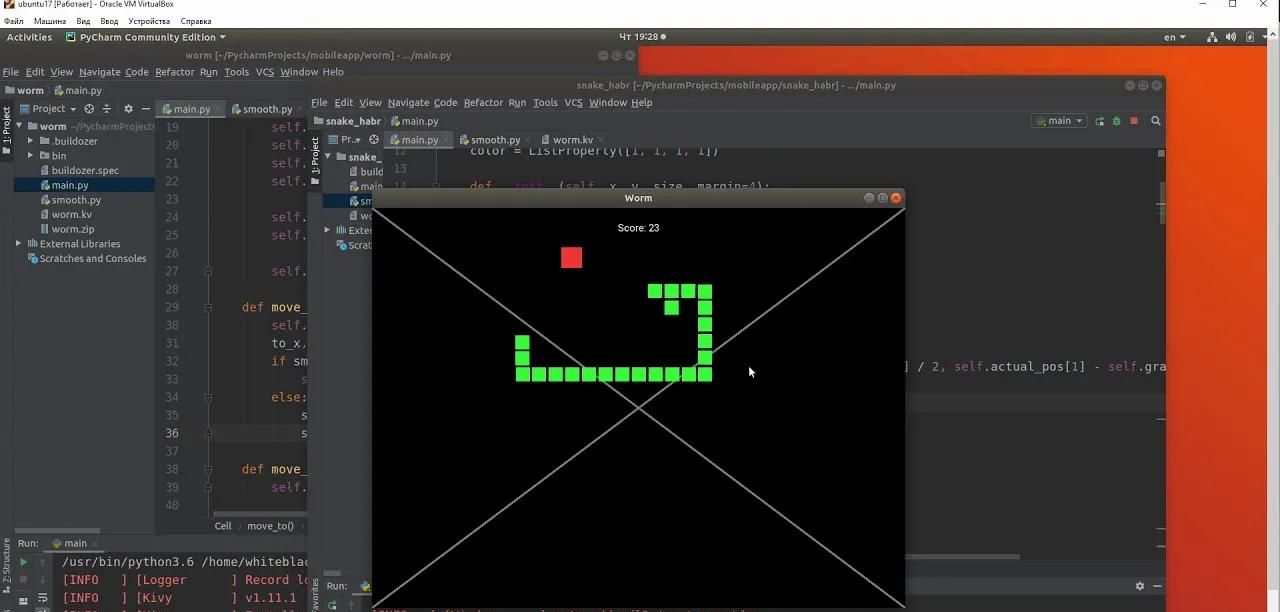
Task: Open Pr.. view dropdown in snake_habr window
Action: [345, 140]
